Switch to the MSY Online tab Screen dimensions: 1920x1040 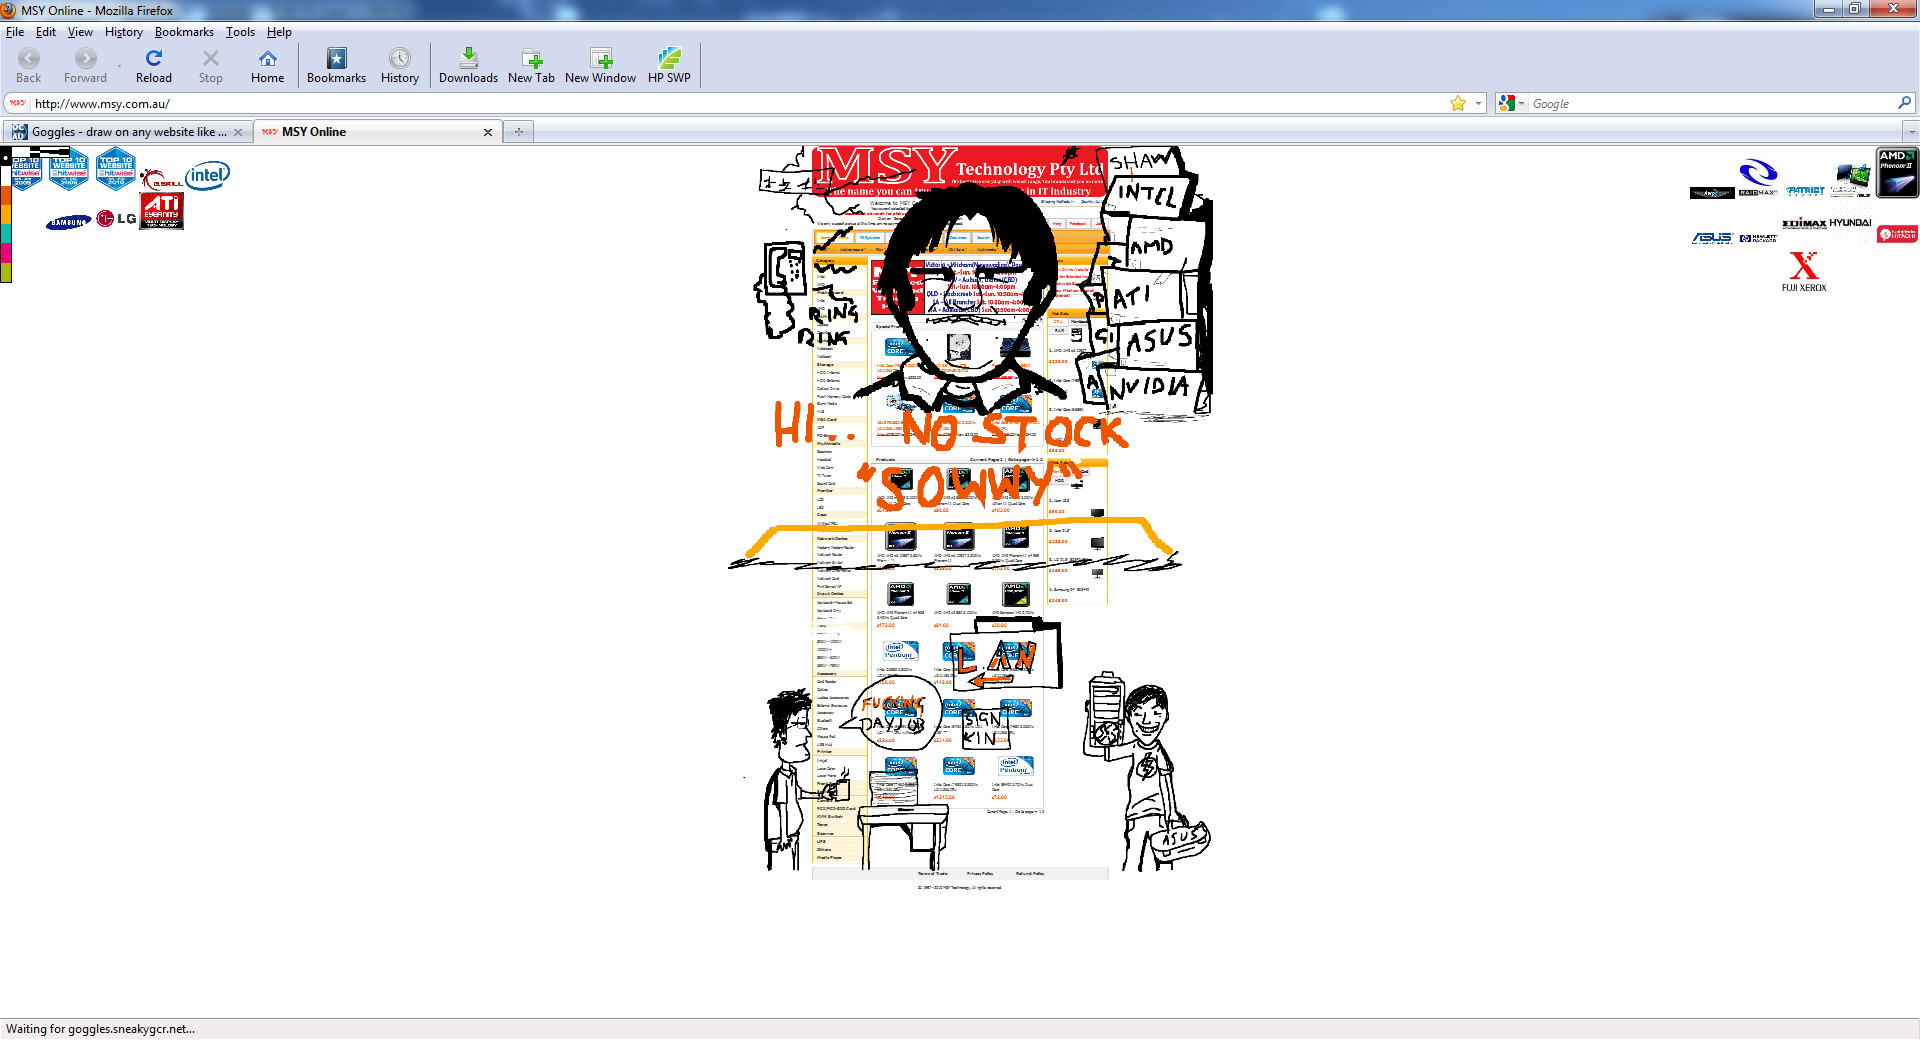point(378,132)
